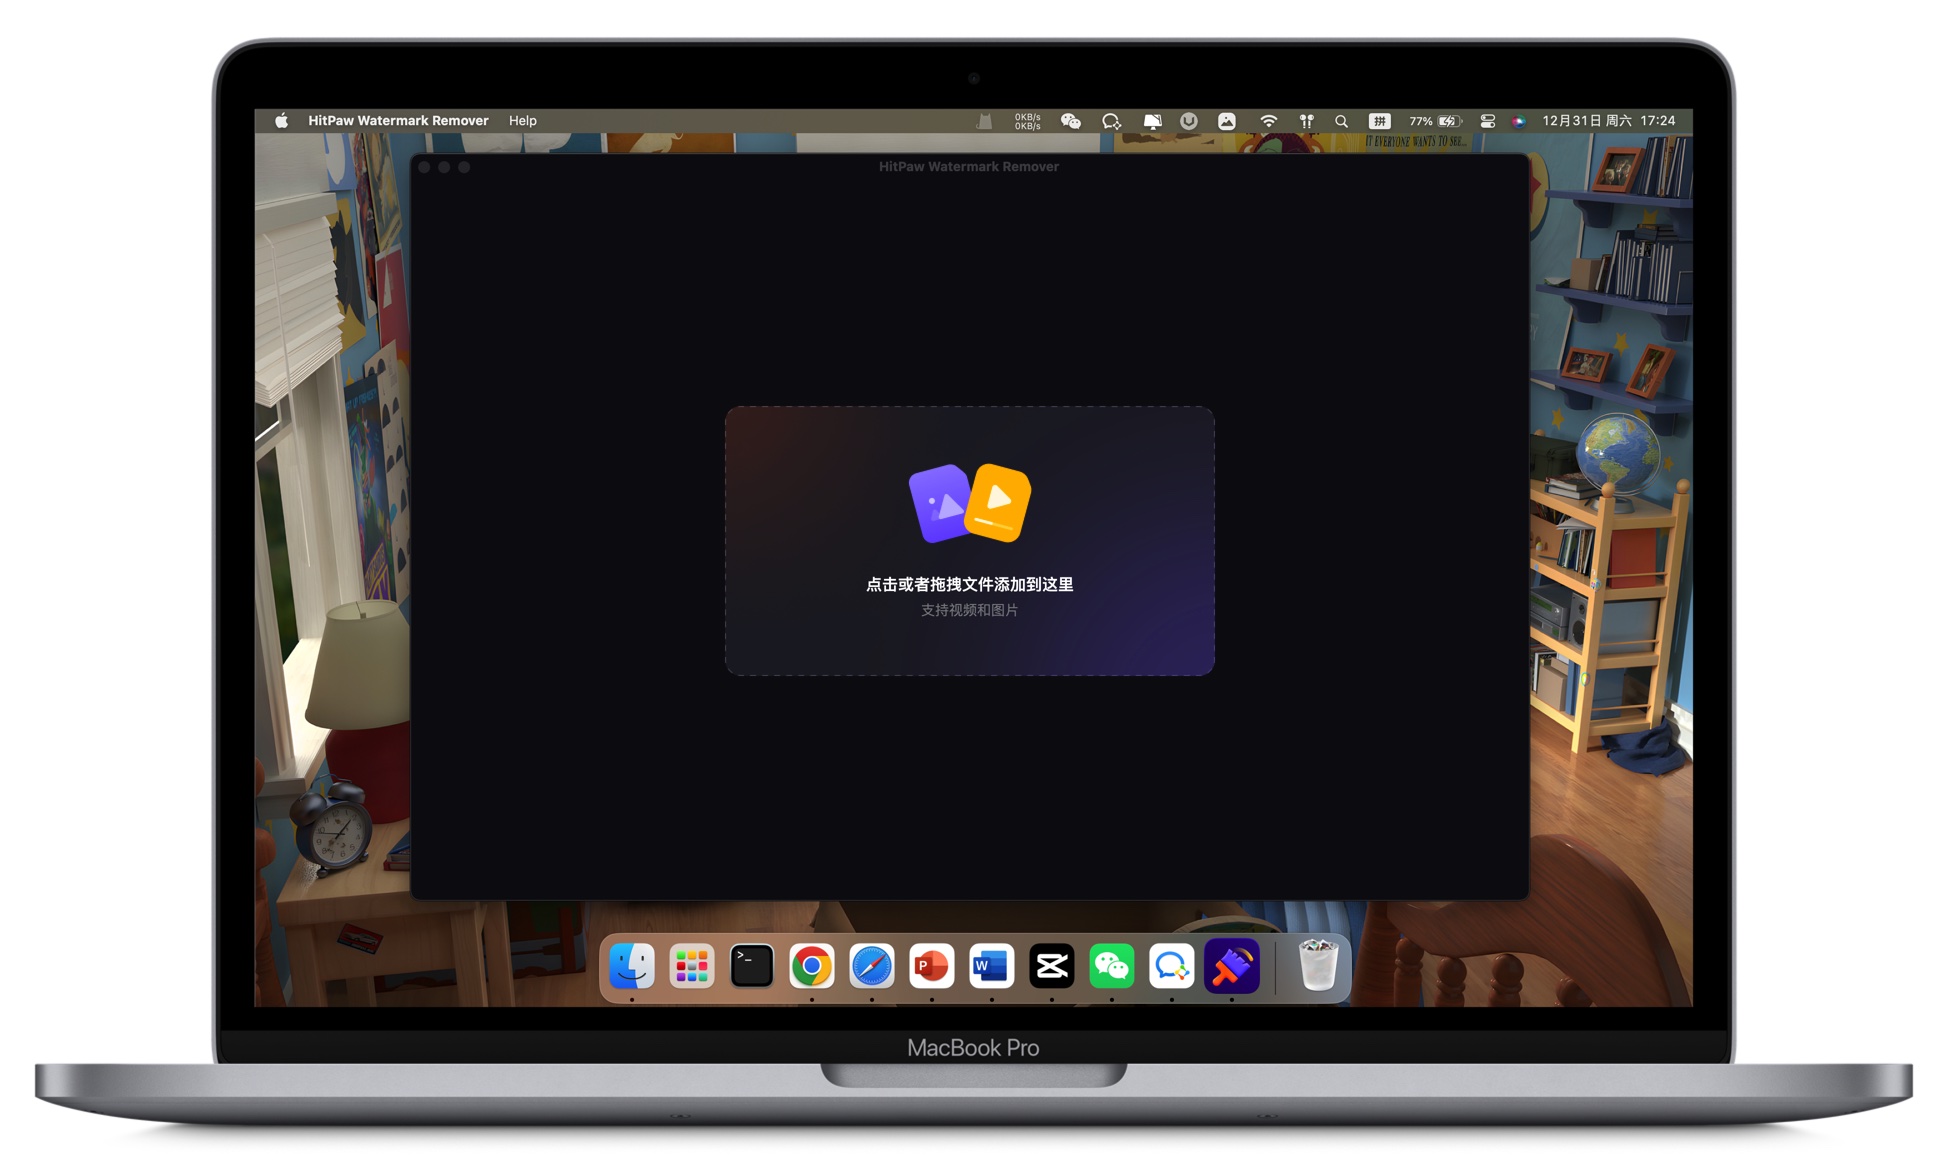Close the HitPaw Watermark Remover window

pyautogui.click(x=424, y=167)
